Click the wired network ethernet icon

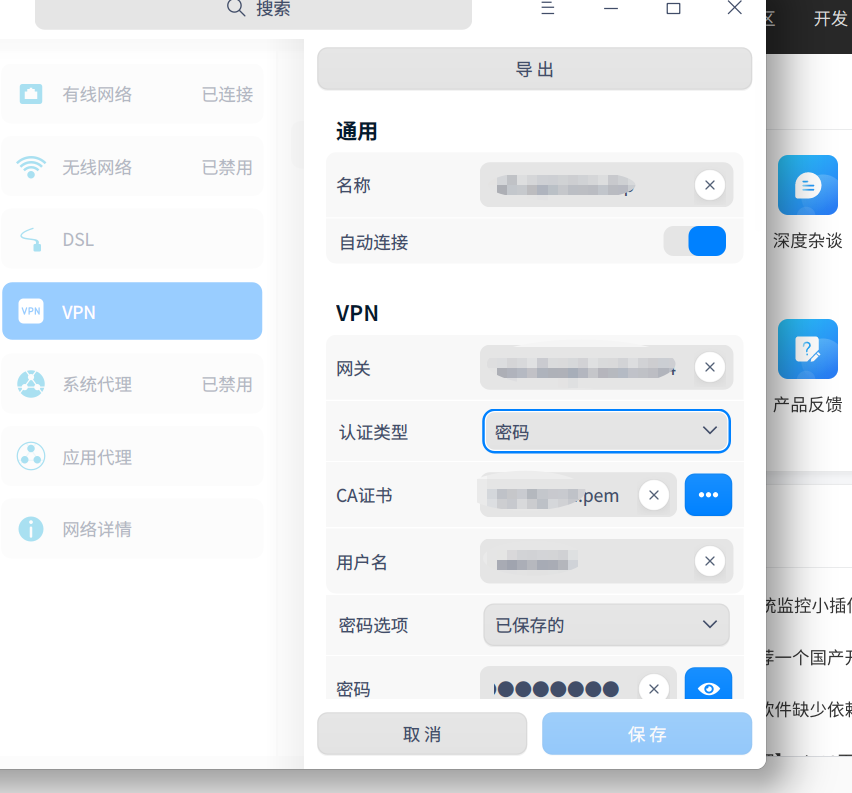[x=31, y=94]
